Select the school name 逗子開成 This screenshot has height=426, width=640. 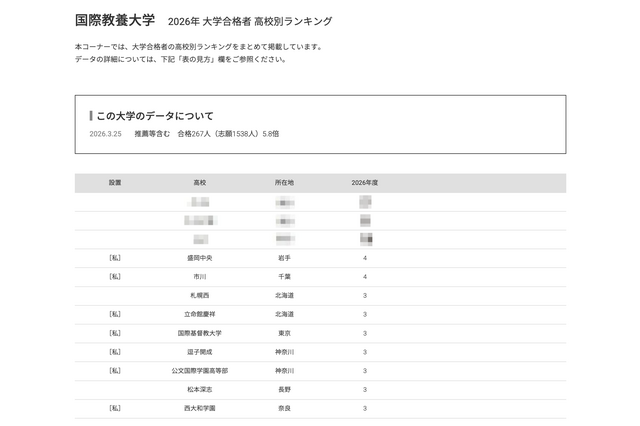(x=200, y=352)
